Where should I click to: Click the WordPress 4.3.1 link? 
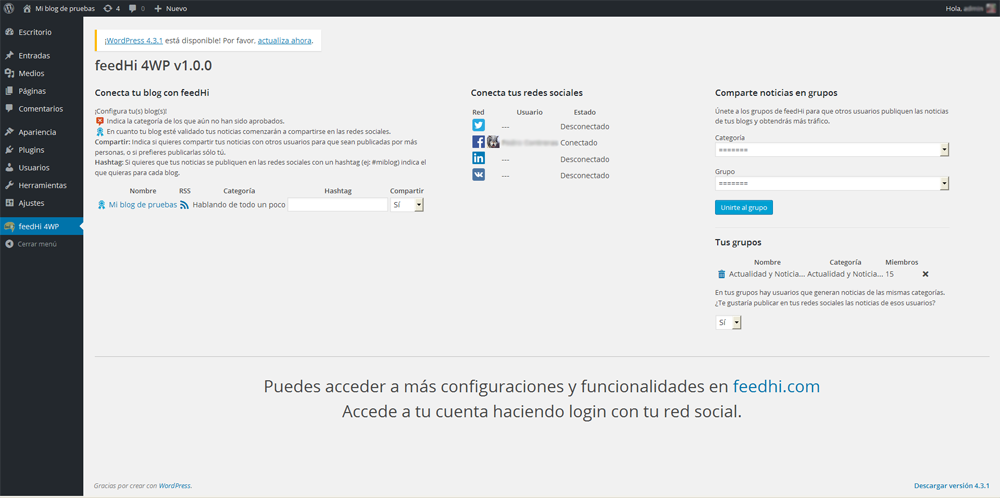click(135, 40)
